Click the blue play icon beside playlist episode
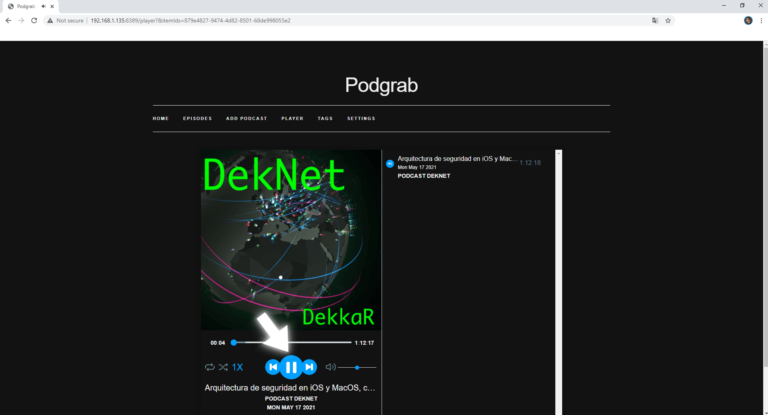 click(390, 163)
